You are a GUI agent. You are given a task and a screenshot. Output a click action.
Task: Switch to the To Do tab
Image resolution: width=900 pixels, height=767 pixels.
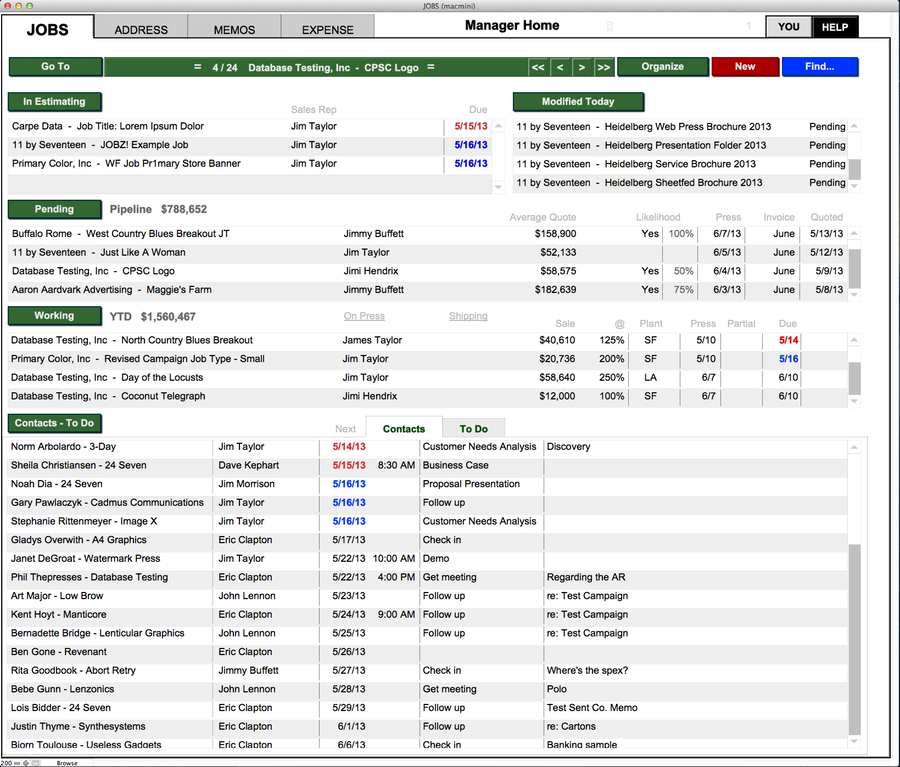[474, 429]
